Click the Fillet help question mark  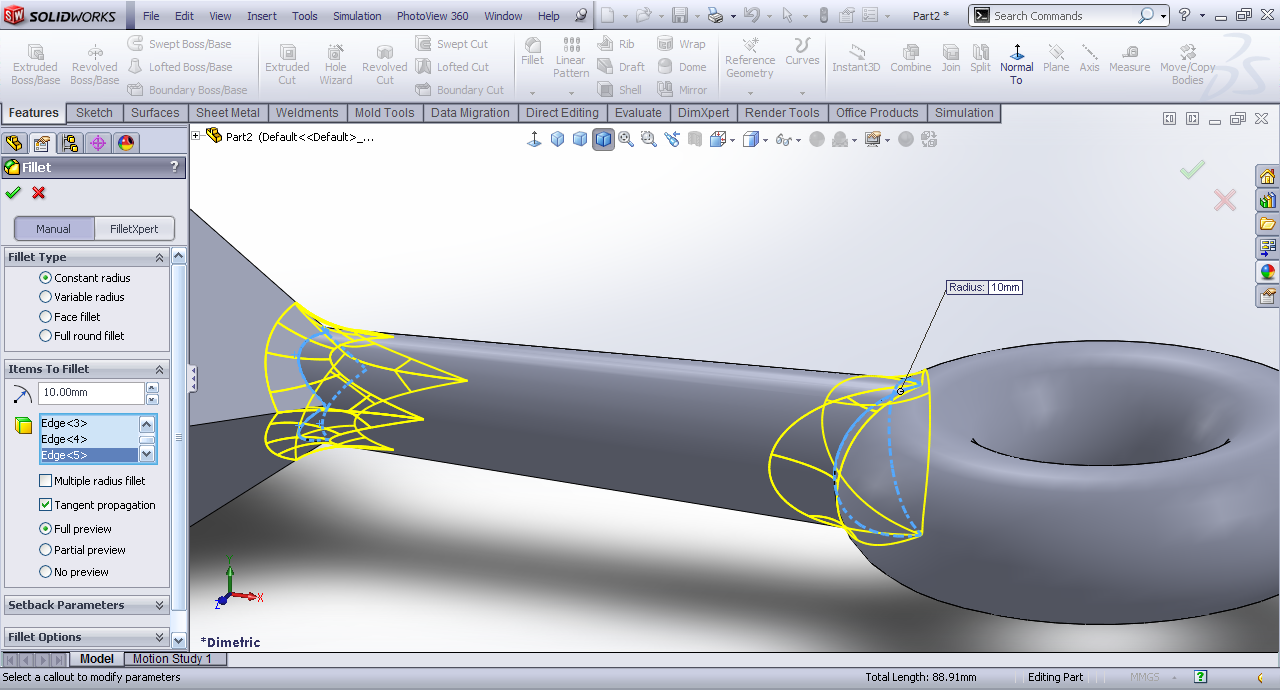tap(174, 167)
